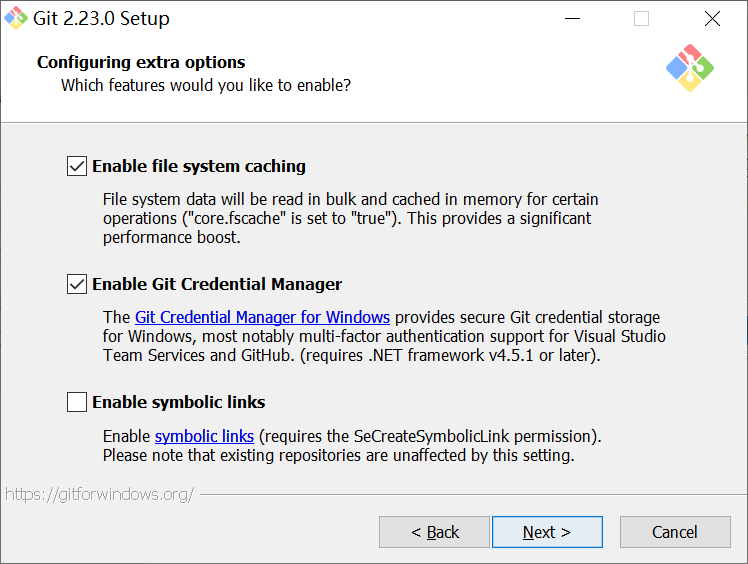The height and width of the screenshot is (564, 748).
Task: Click the "Configuring extra options" heading
Action: coord(141,62)
